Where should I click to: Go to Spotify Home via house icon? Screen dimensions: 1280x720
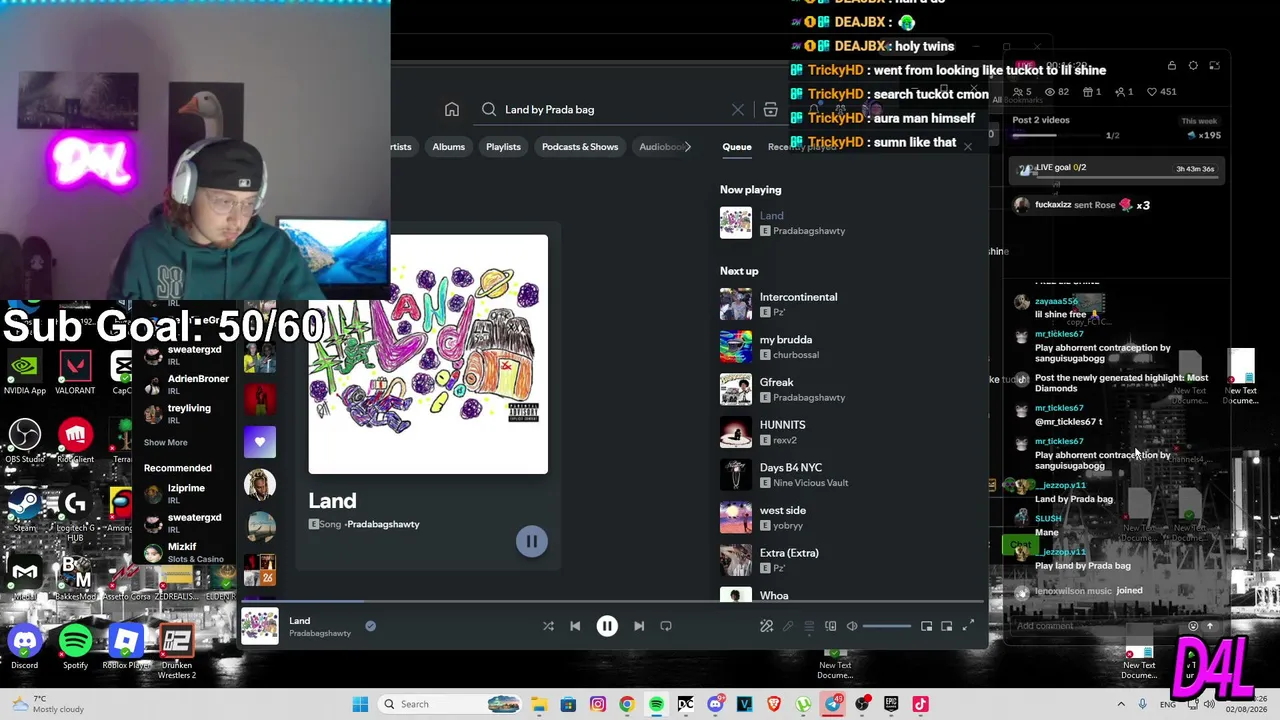452,110
